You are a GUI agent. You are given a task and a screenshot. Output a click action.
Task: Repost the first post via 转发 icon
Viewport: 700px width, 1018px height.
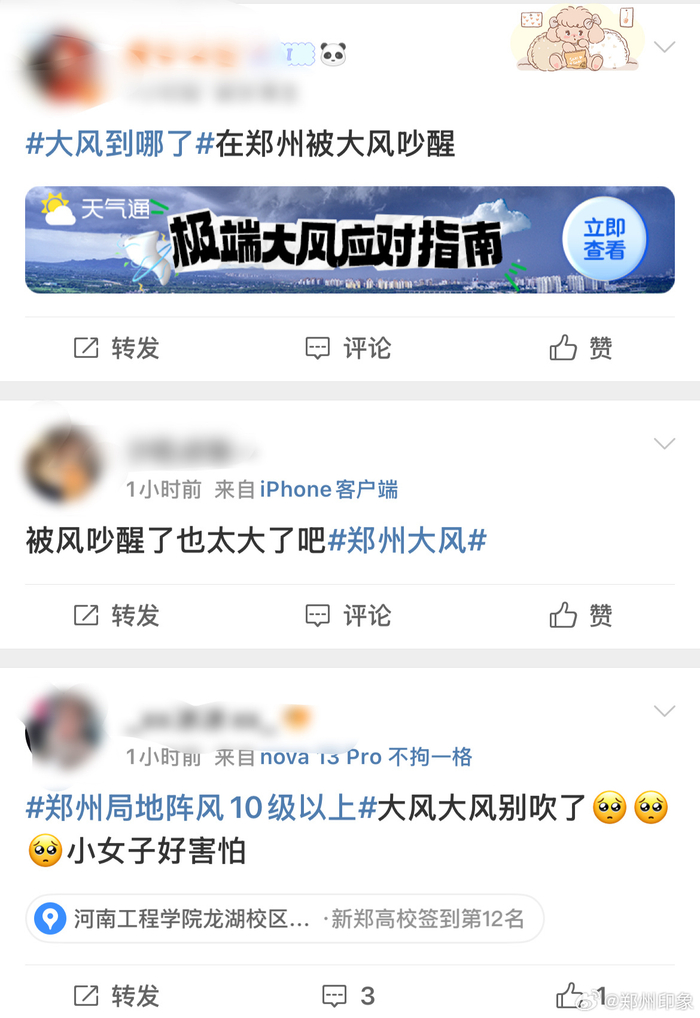click(116, 348)
